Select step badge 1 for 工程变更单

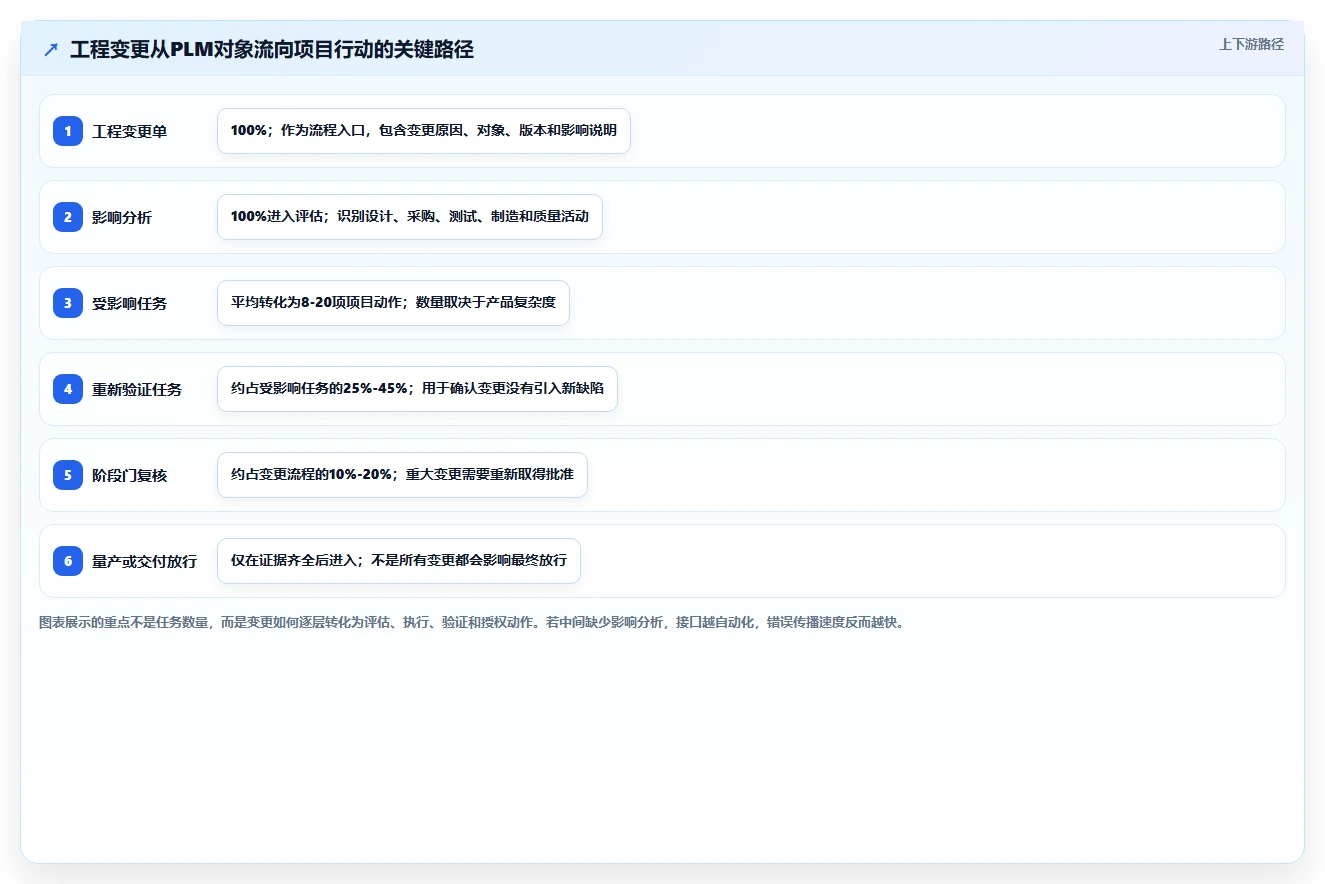pos(68,131)
